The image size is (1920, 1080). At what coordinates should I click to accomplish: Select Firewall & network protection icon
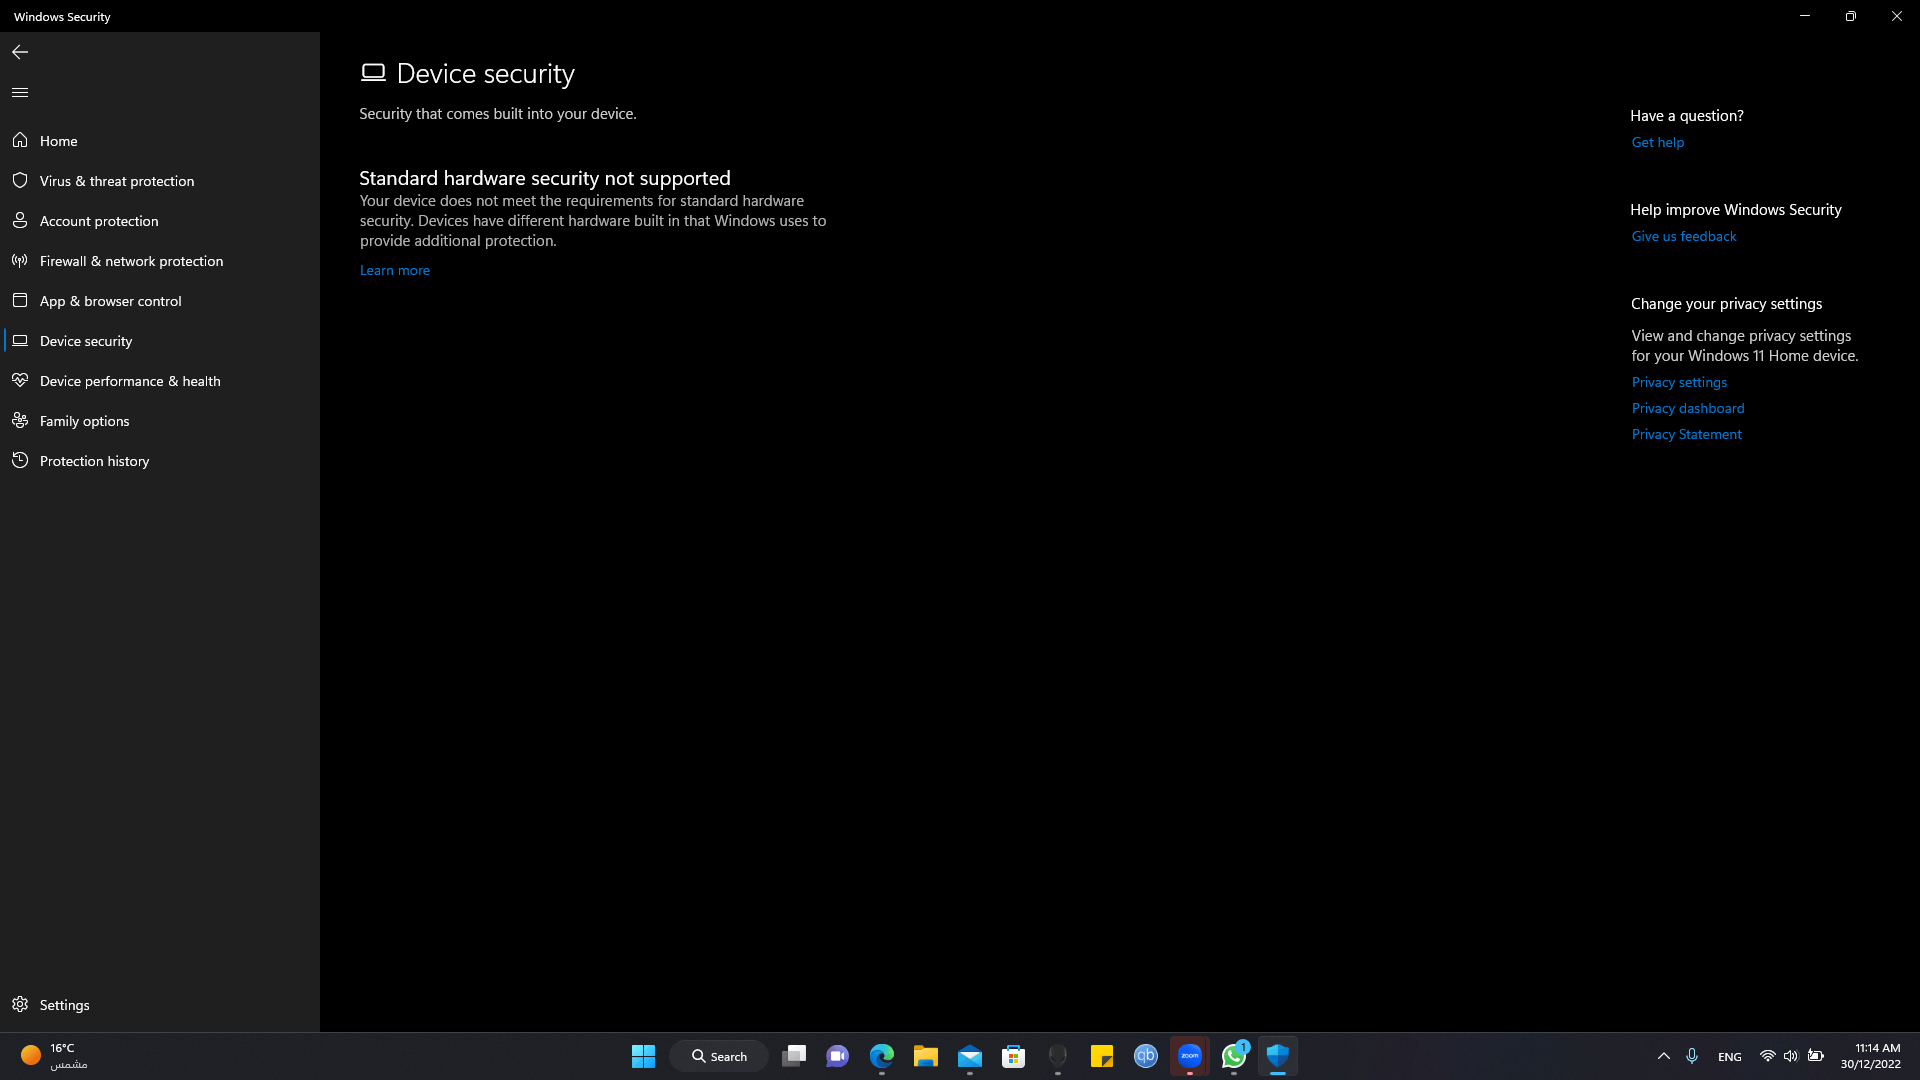coord(20,260)
